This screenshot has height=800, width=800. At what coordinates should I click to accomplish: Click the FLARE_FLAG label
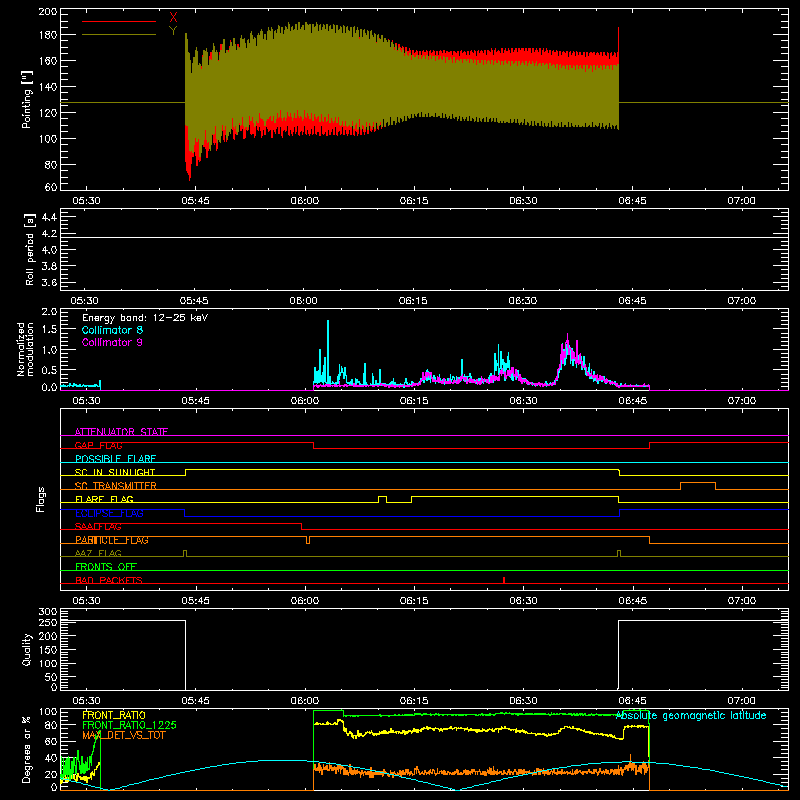click(104, 499)
